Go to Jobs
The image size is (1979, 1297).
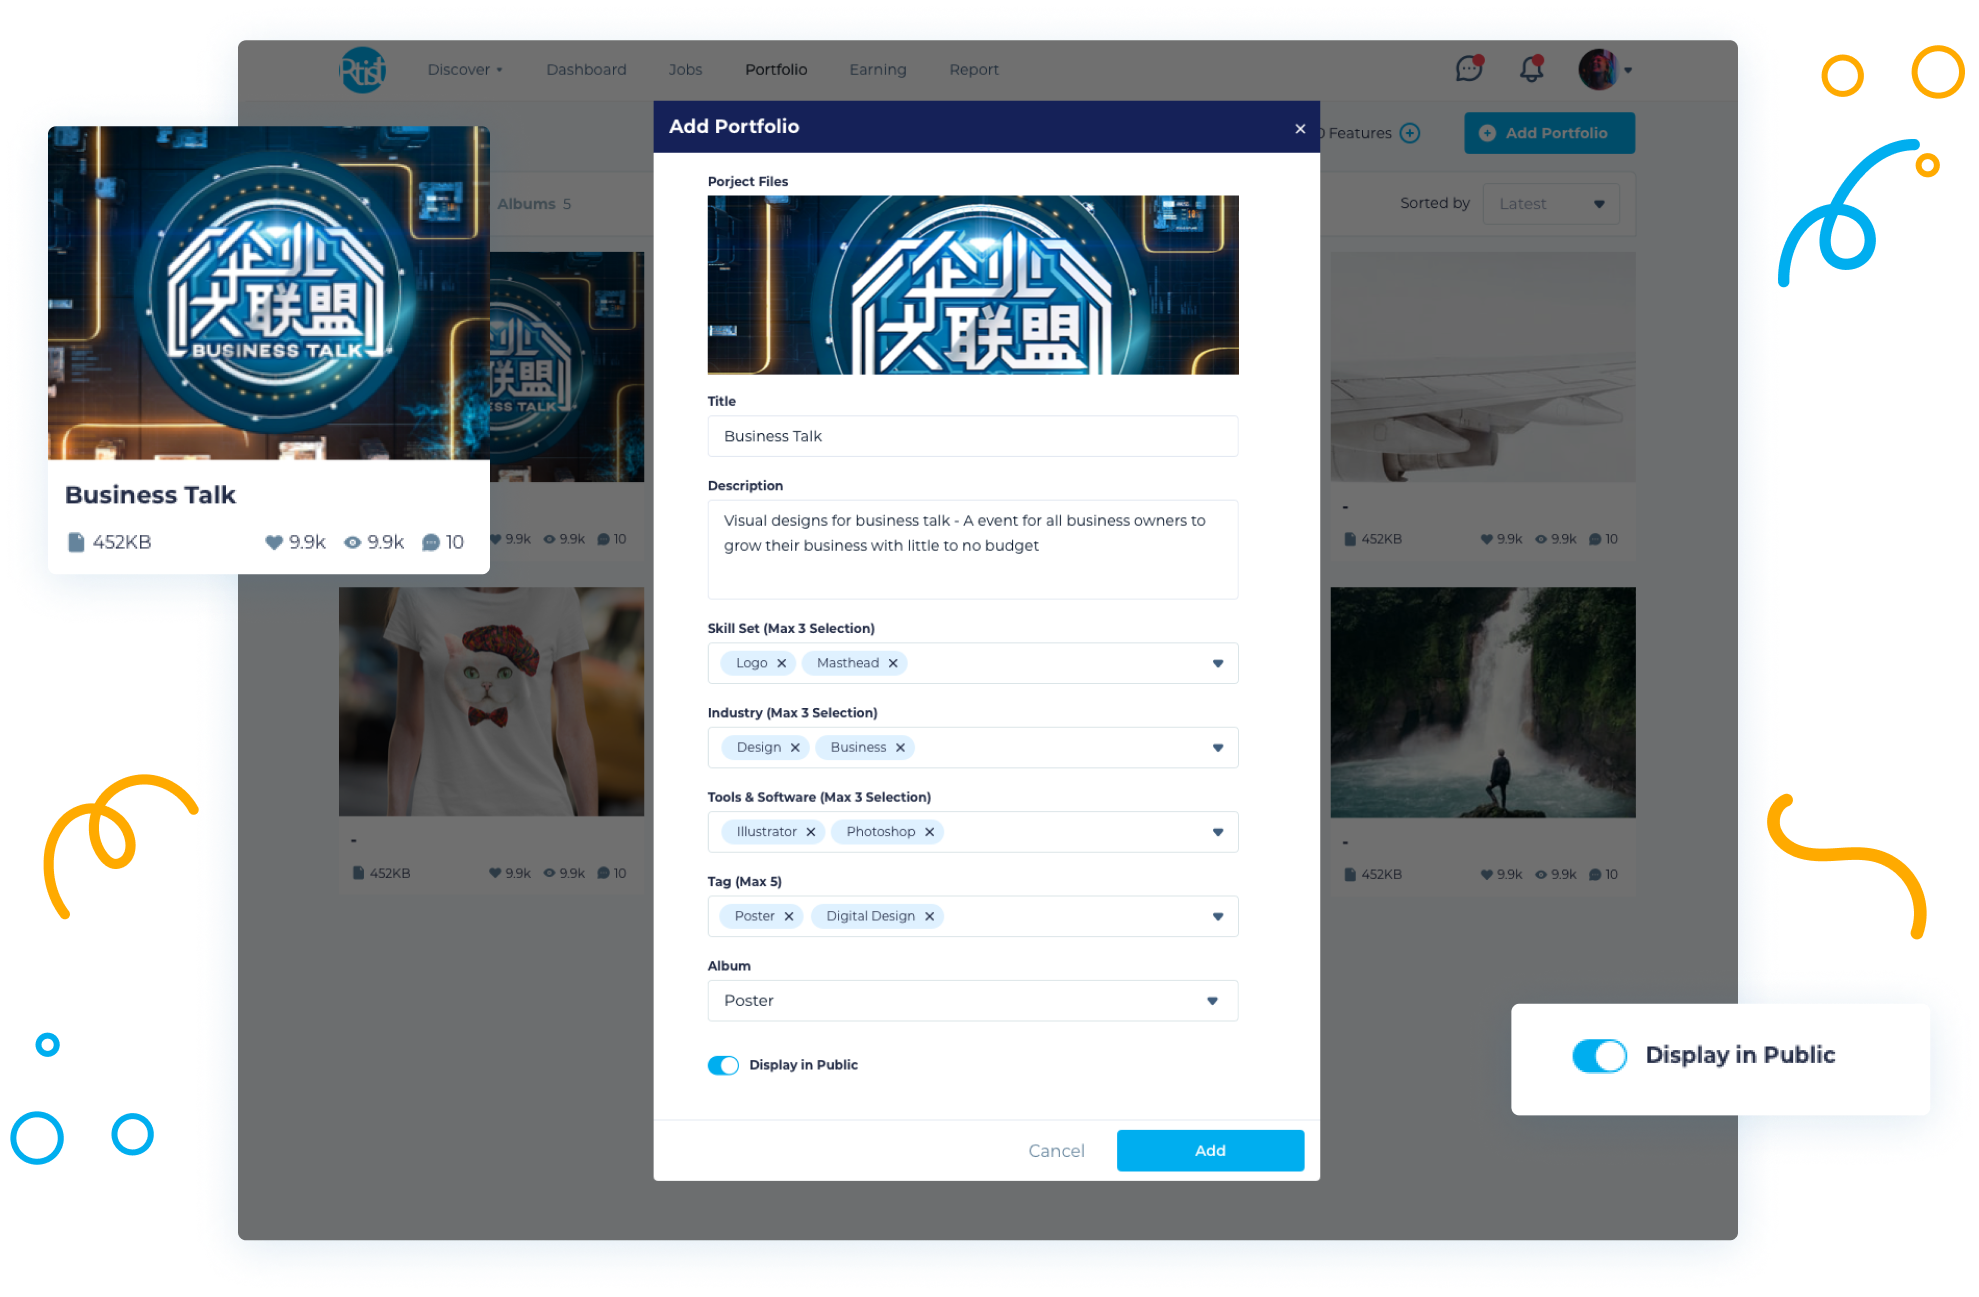pos(685,70)
